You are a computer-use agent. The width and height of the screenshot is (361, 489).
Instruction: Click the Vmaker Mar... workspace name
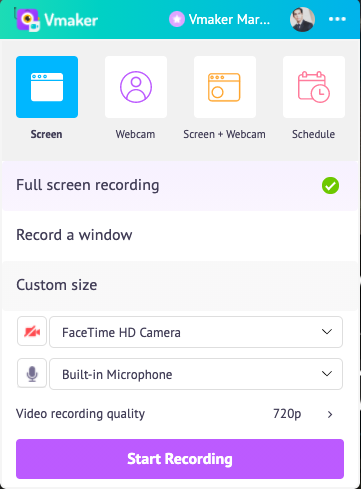[229, 20]
